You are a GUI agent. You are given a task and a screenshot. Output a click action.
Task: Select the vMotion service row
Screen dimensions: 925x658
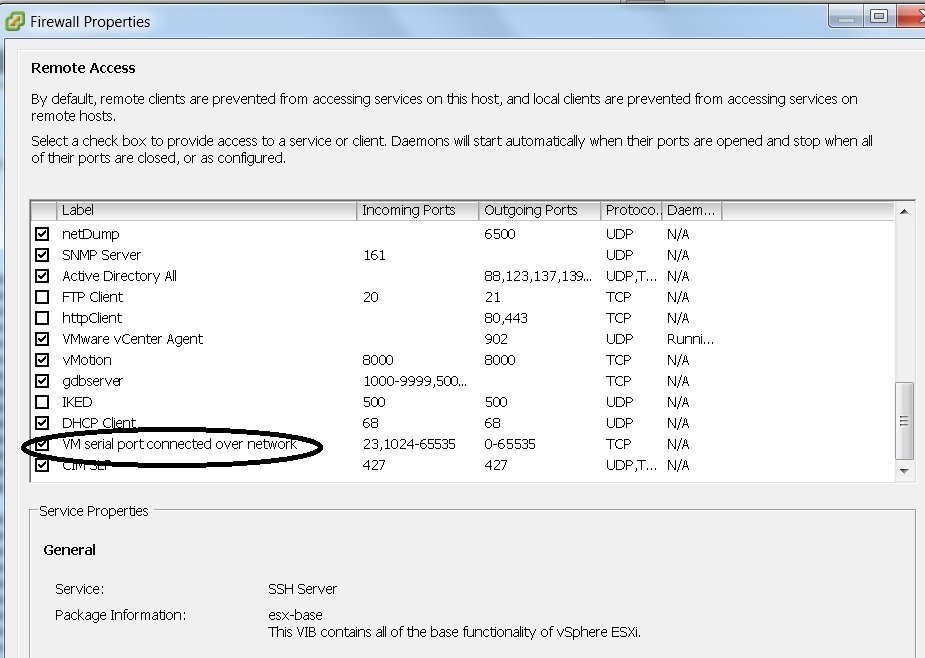[200, 359]
